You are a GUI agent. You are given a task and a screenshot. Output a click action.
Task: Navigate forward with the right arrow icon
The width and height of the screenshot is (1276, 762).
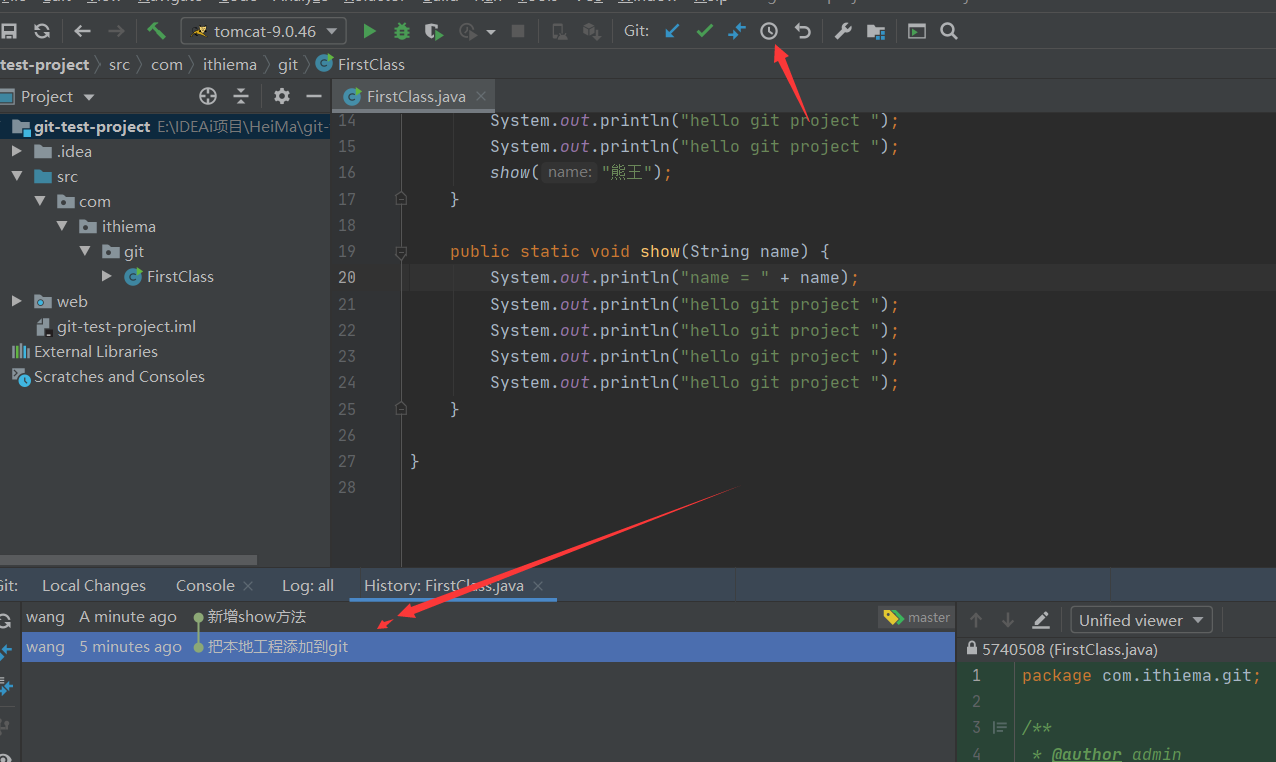(116, 31)
